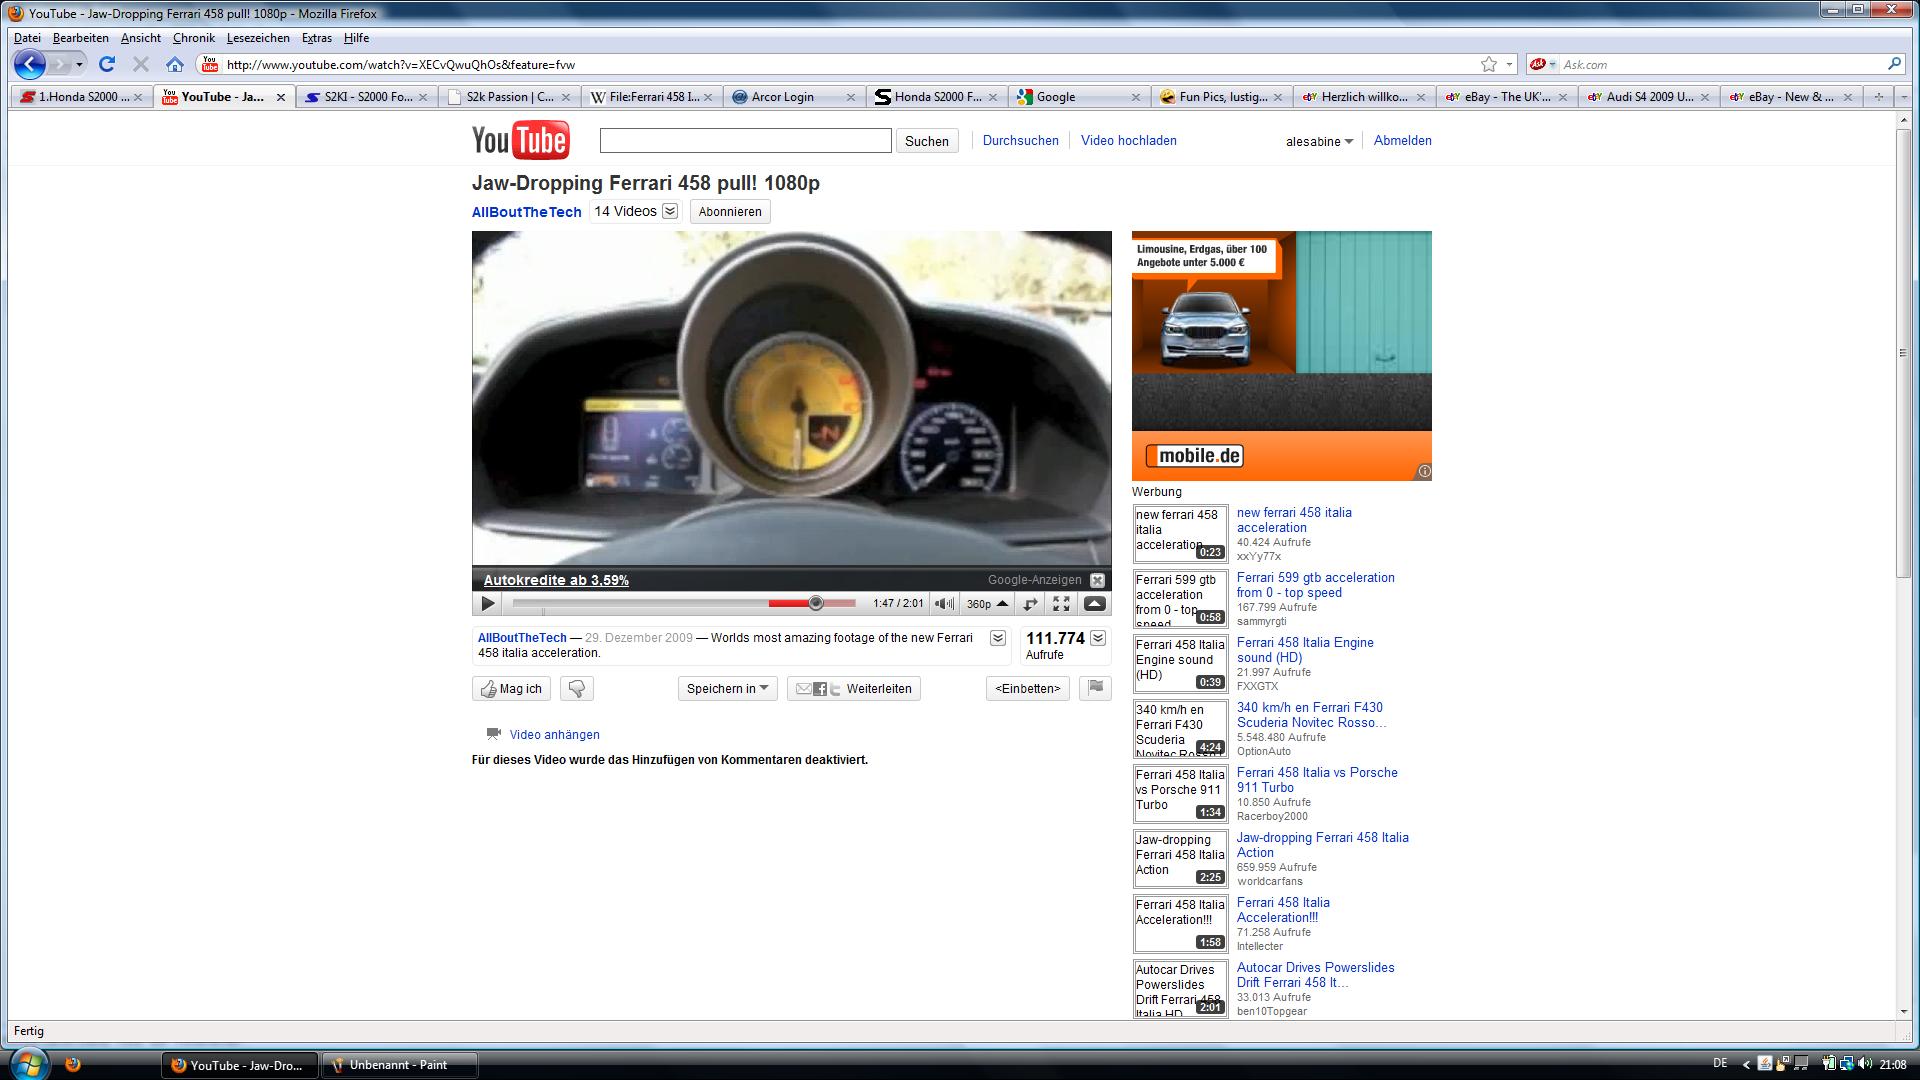This screenshot has height=1080, width=1920.
Task: Click the Abonnieren subscribe button
Action: (x=729, y=211)
